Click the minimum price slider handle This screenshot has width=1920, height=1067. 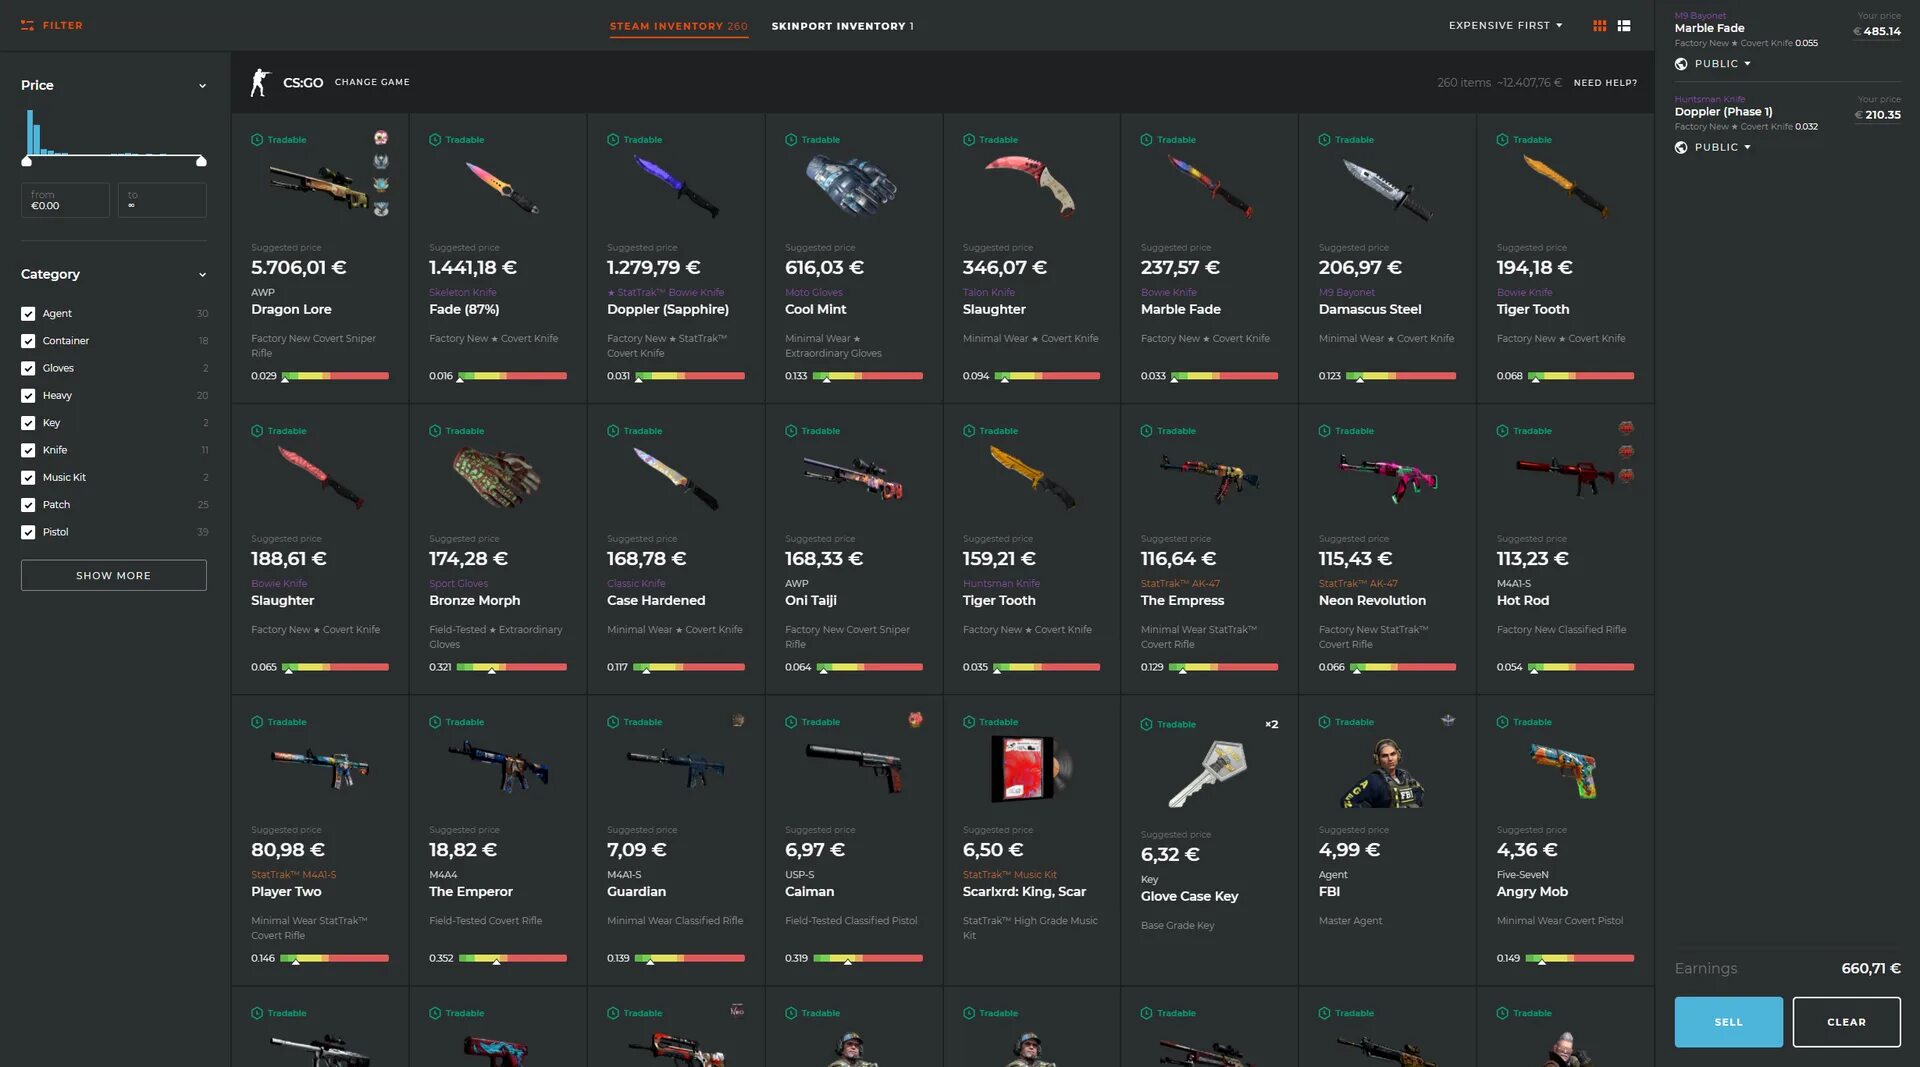pos(27,161)
